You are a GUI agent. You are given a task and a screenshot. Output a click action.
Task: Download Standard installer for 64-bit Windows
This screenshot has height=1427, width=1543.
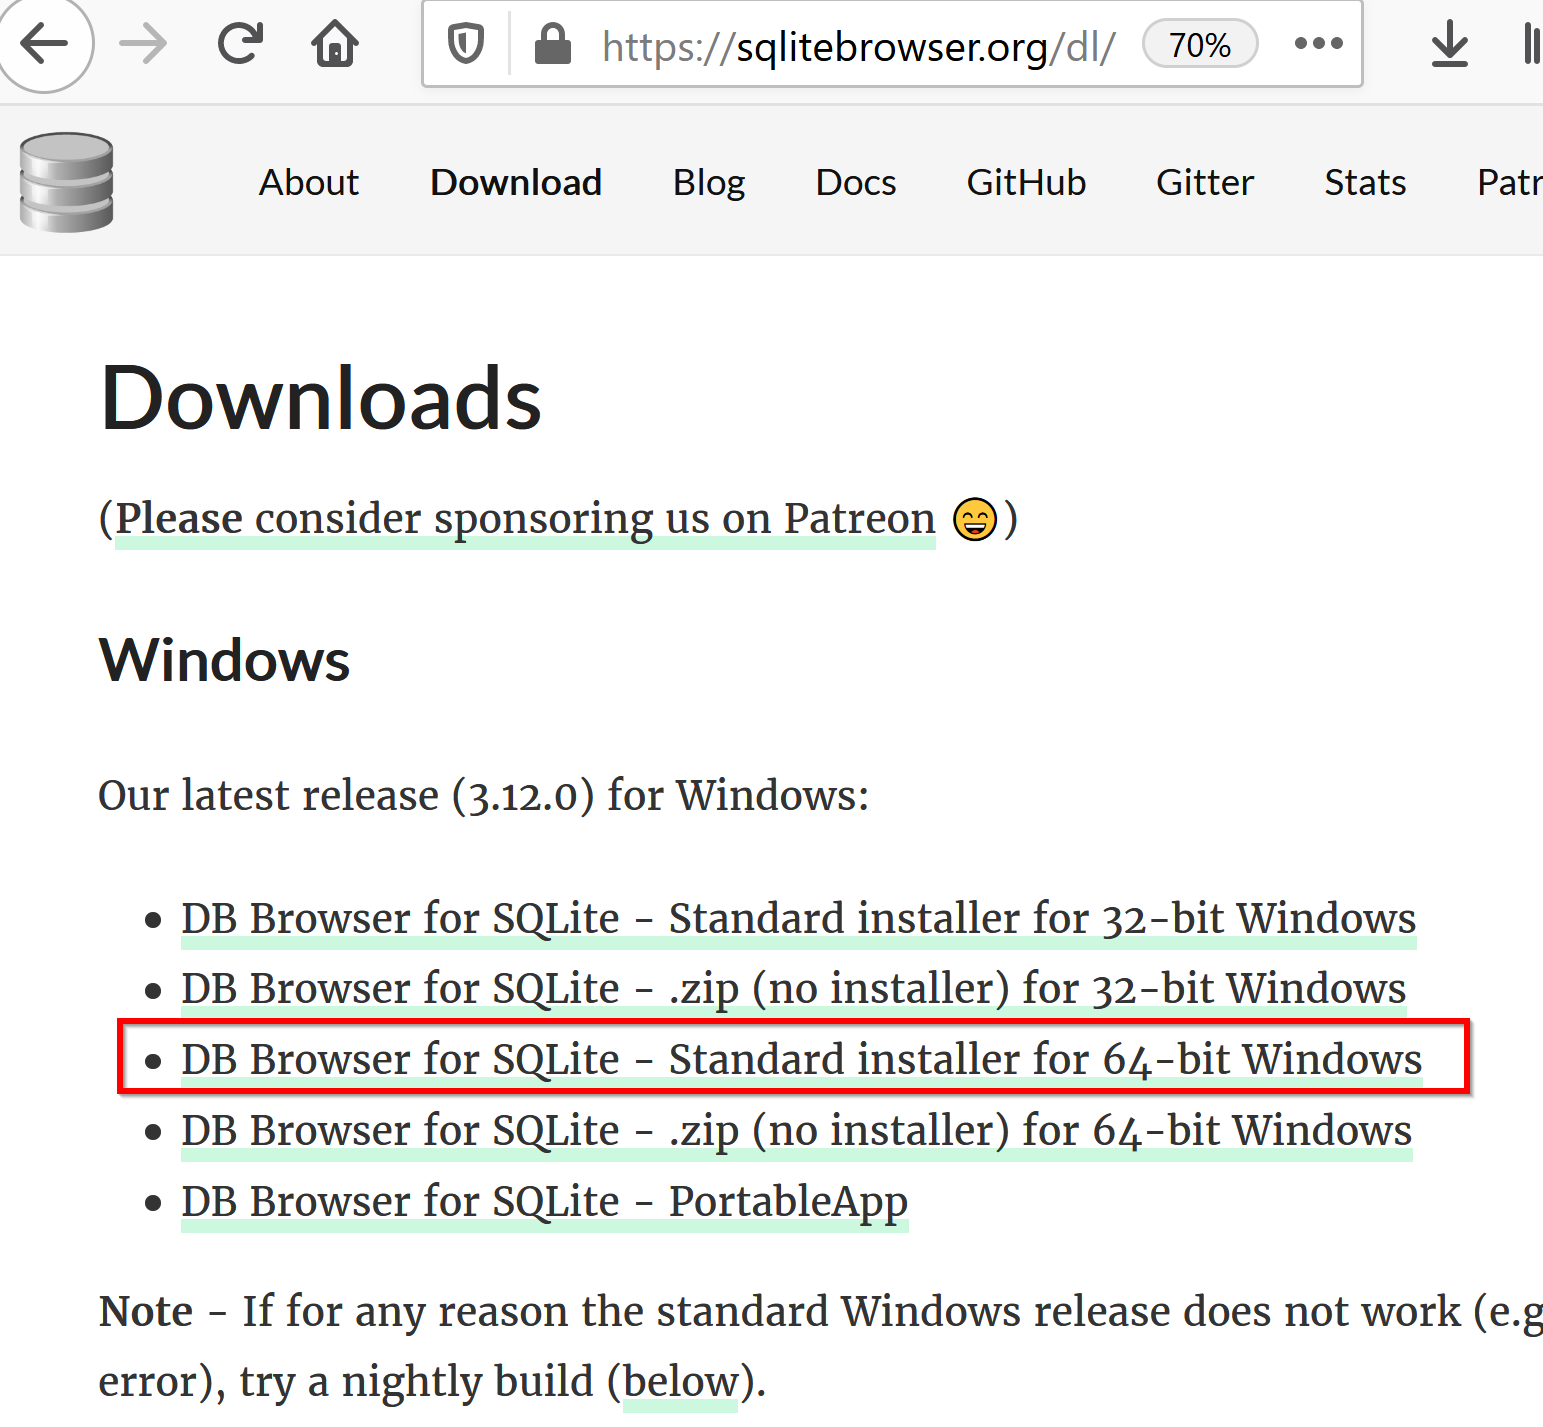coord(802,1059)
